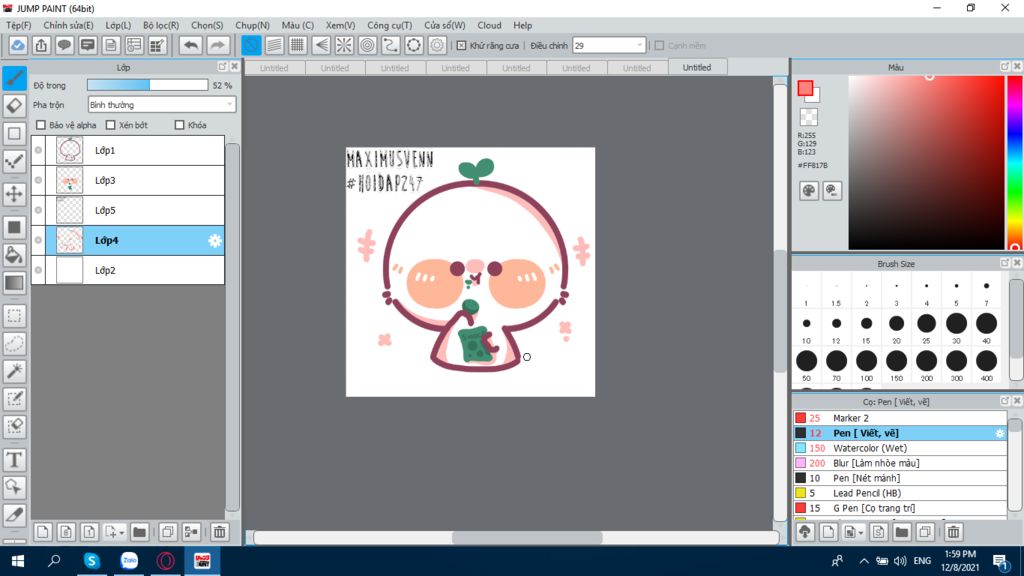
Task: Select the Eyedropper tool
Action: point(14,515)
